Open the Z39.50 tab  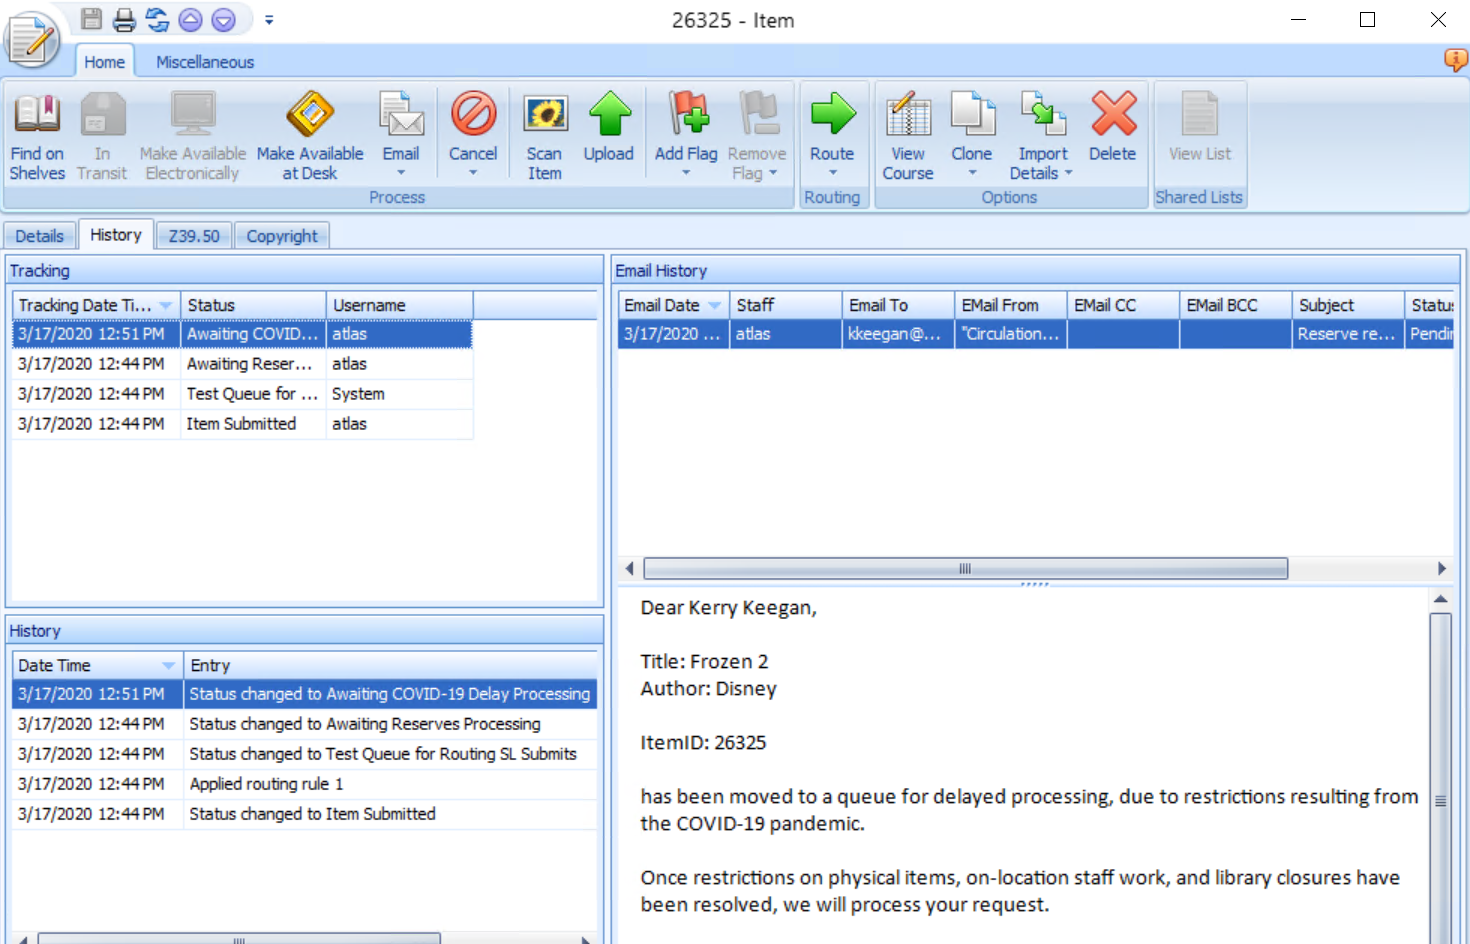click(x=194, y=236)
